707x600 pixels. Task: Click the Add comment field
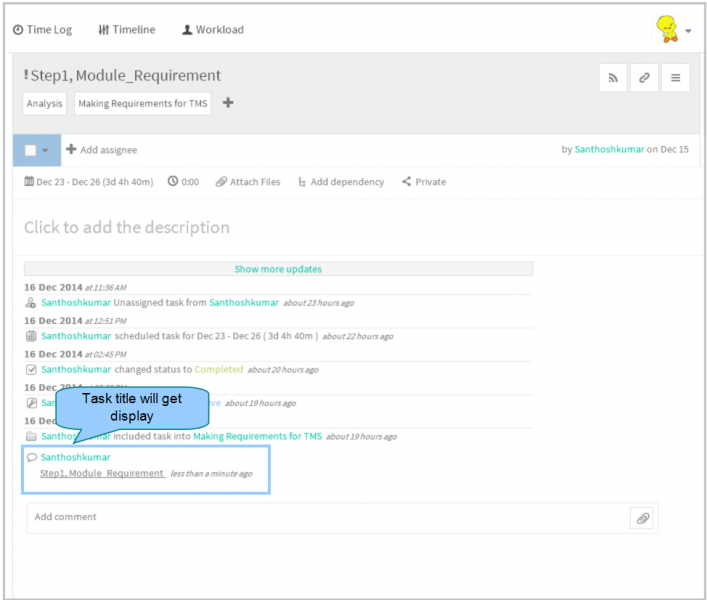(x=328, y=518)
